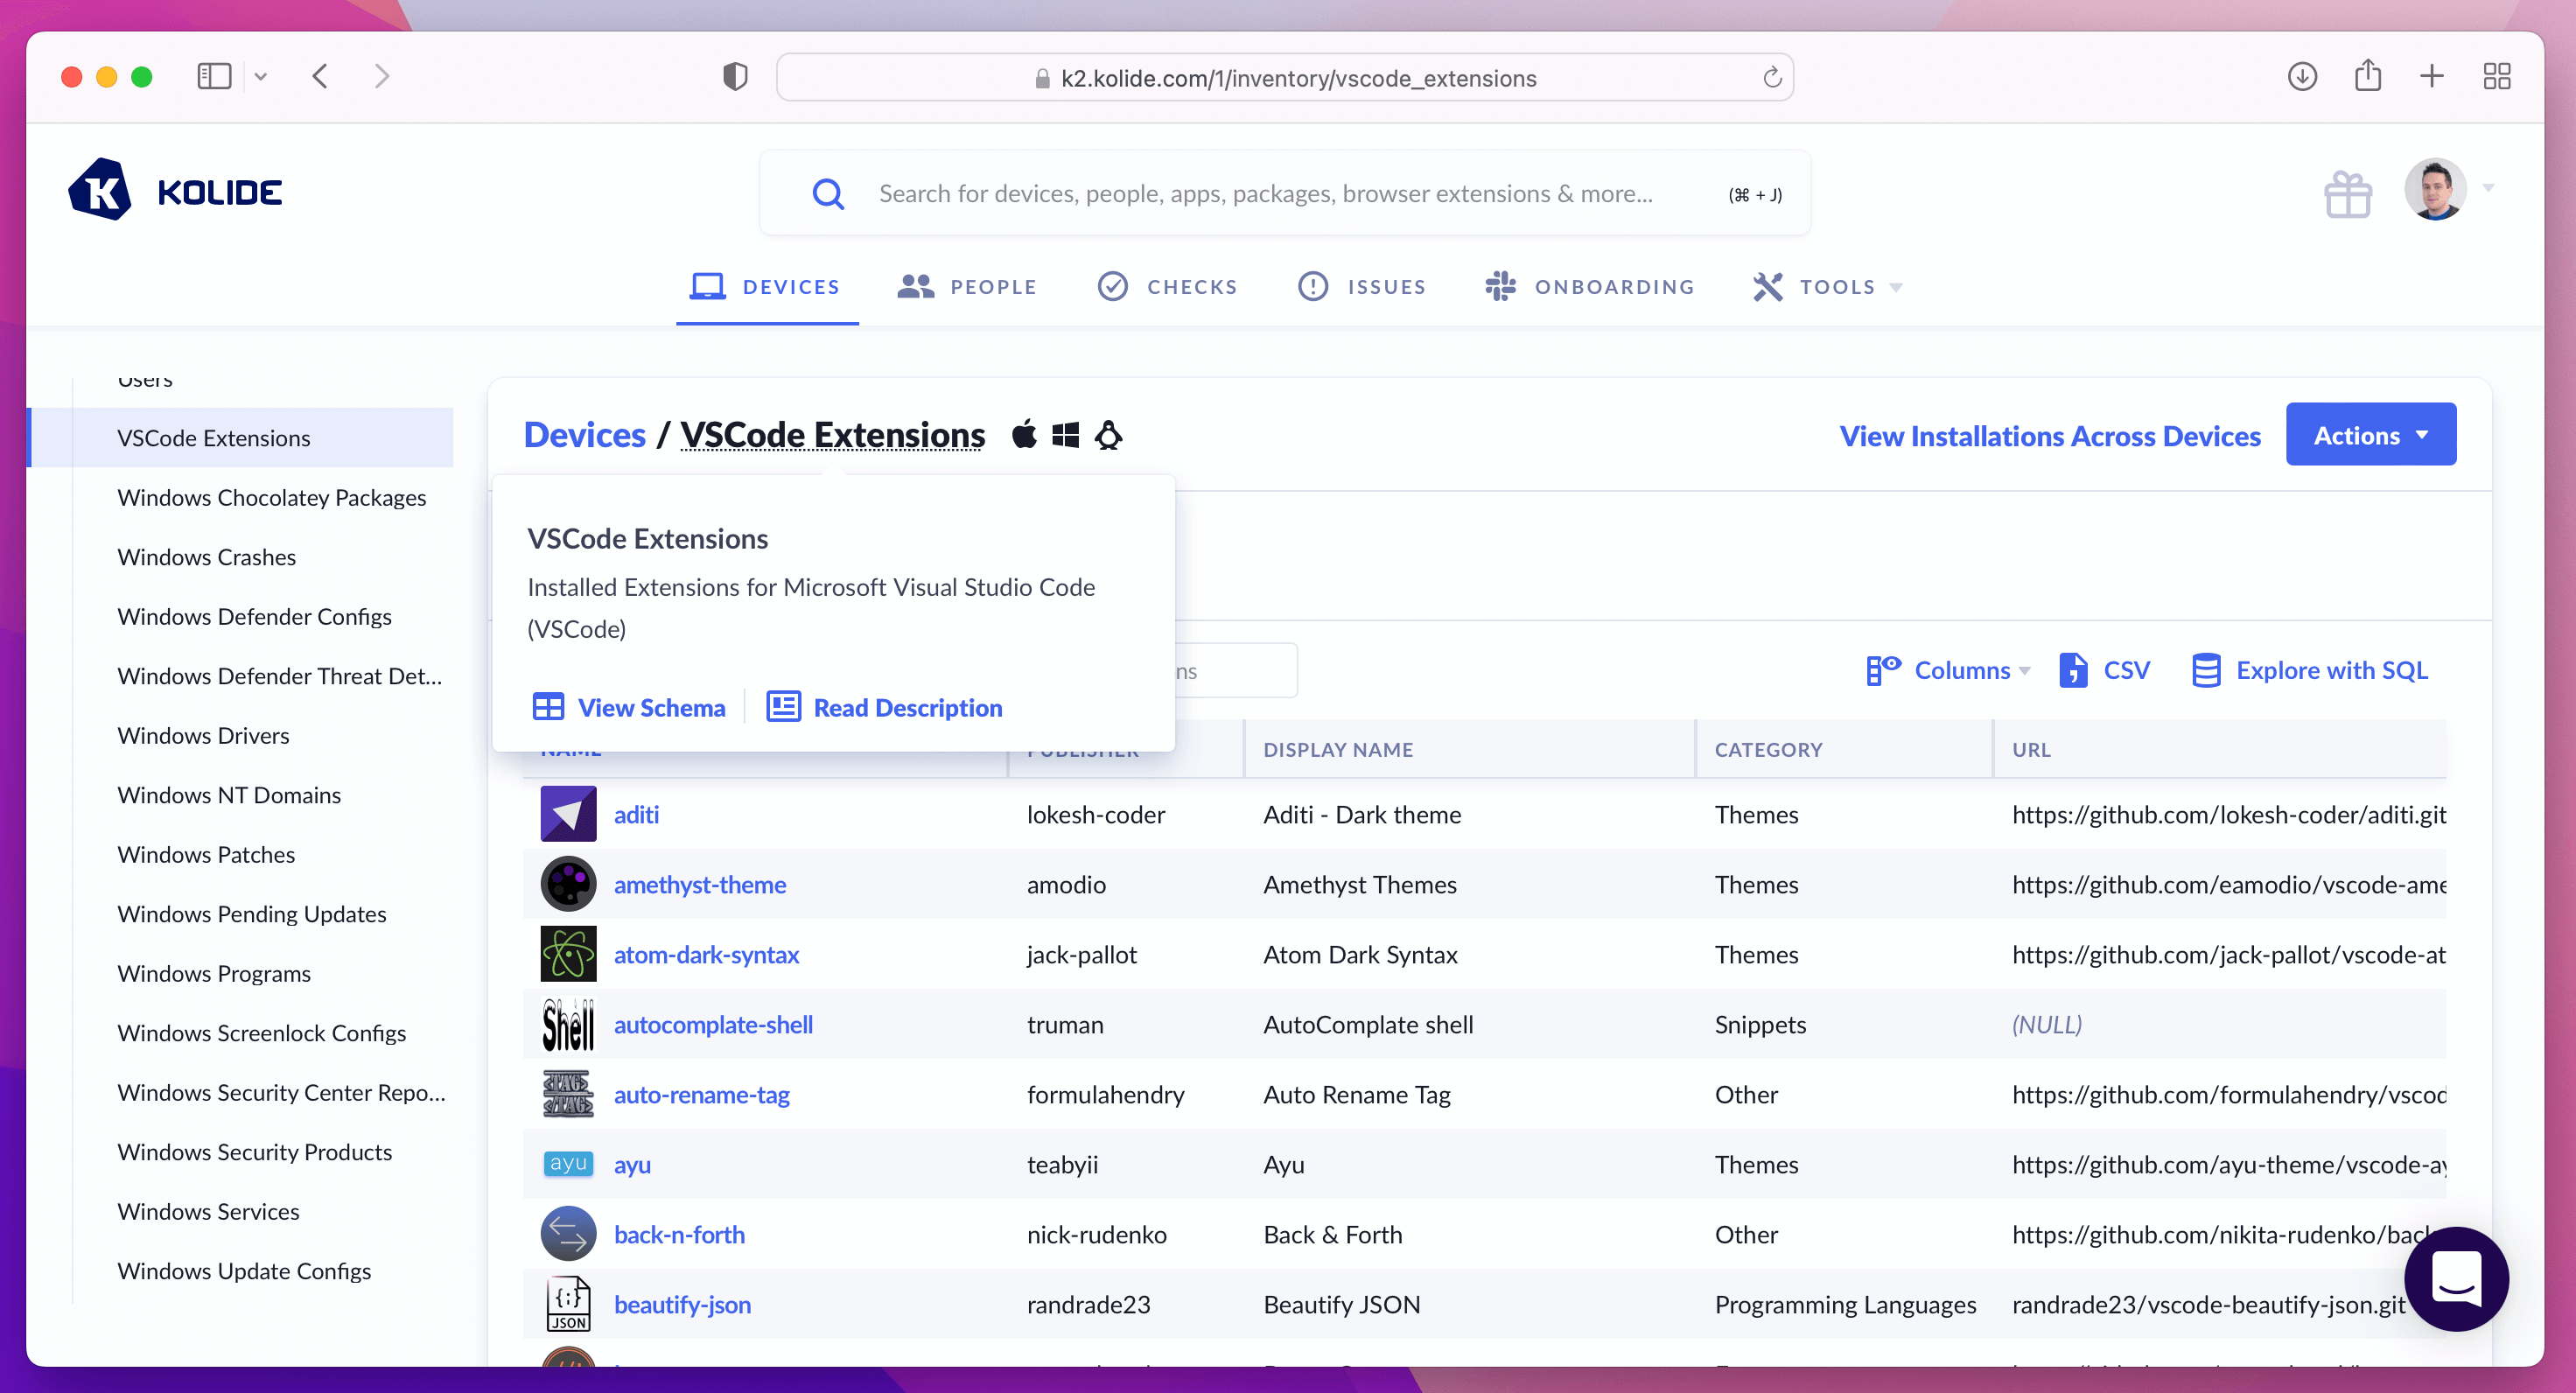Screen dimensions: 2576x1393
Task: Click the Kolide logo icon
Action: click(99, 190)
